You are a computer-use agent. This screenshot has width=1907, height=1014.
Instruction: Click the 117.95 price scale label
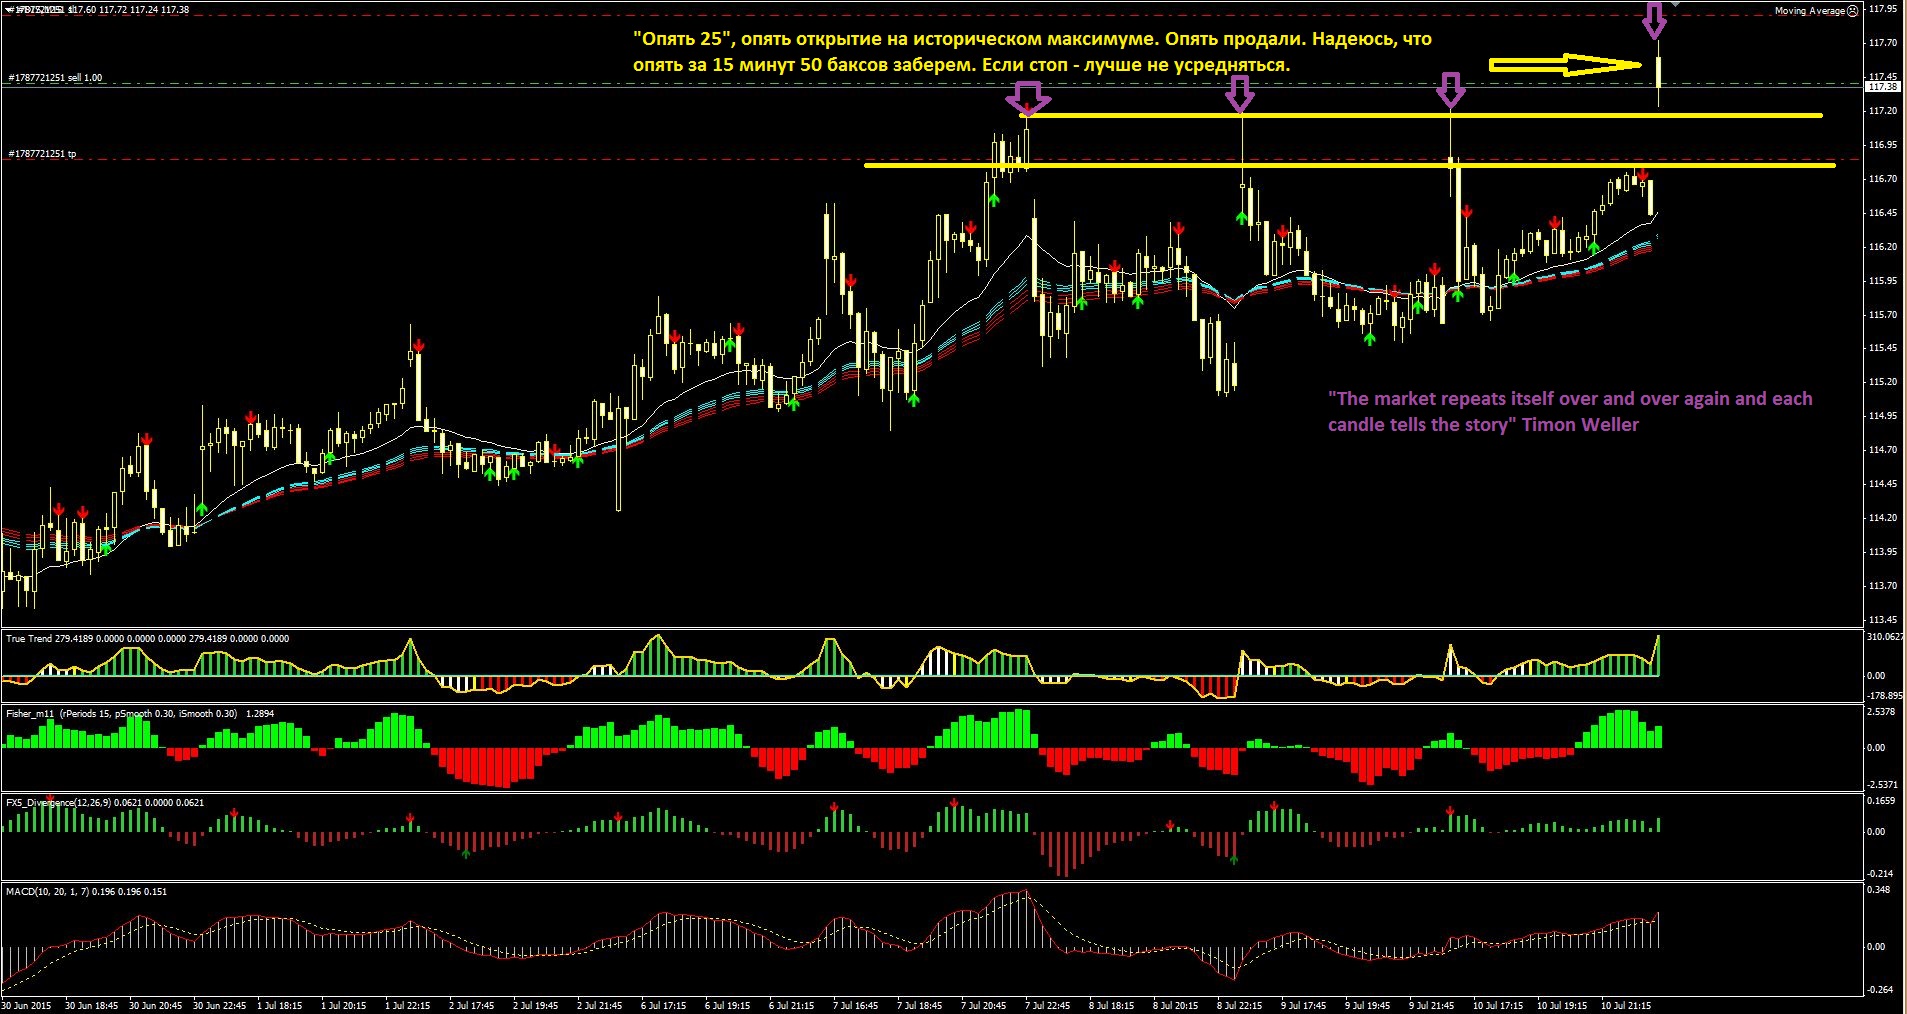click(1882, 9)
